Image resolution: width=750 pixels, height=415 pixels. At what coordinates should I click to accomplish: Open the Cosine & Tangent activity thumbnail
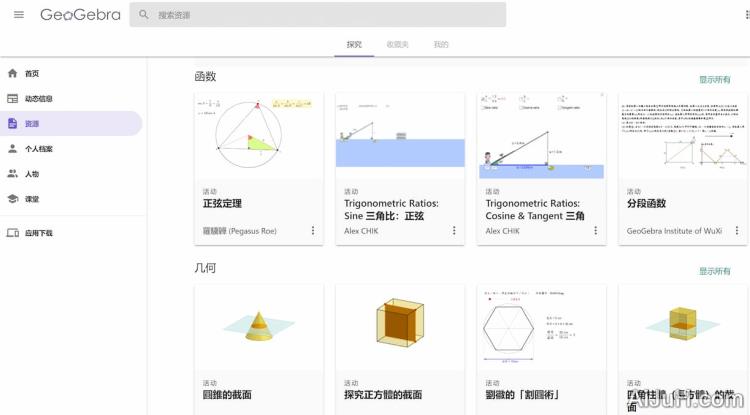541,136
